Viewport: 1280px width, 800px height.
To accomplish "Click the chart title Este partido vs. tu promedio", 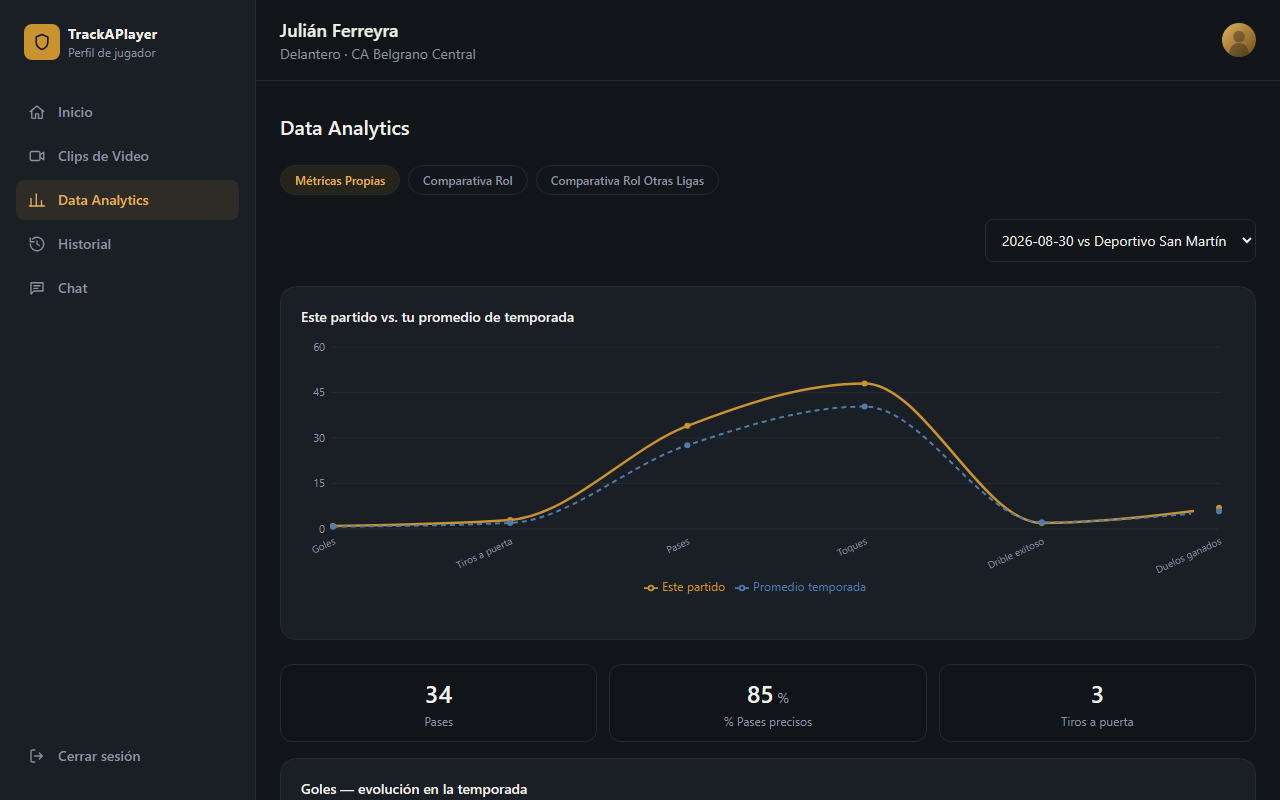I will [x=437, y=317].
